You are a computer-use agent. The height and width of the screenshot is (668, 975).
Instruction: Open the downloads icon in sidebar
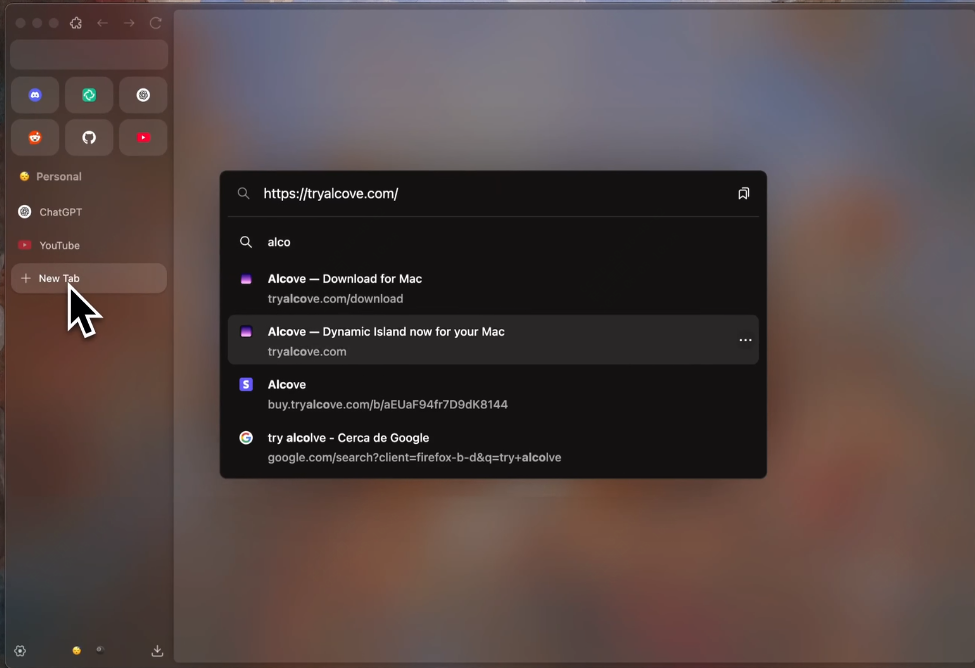(x=157, y=651)
